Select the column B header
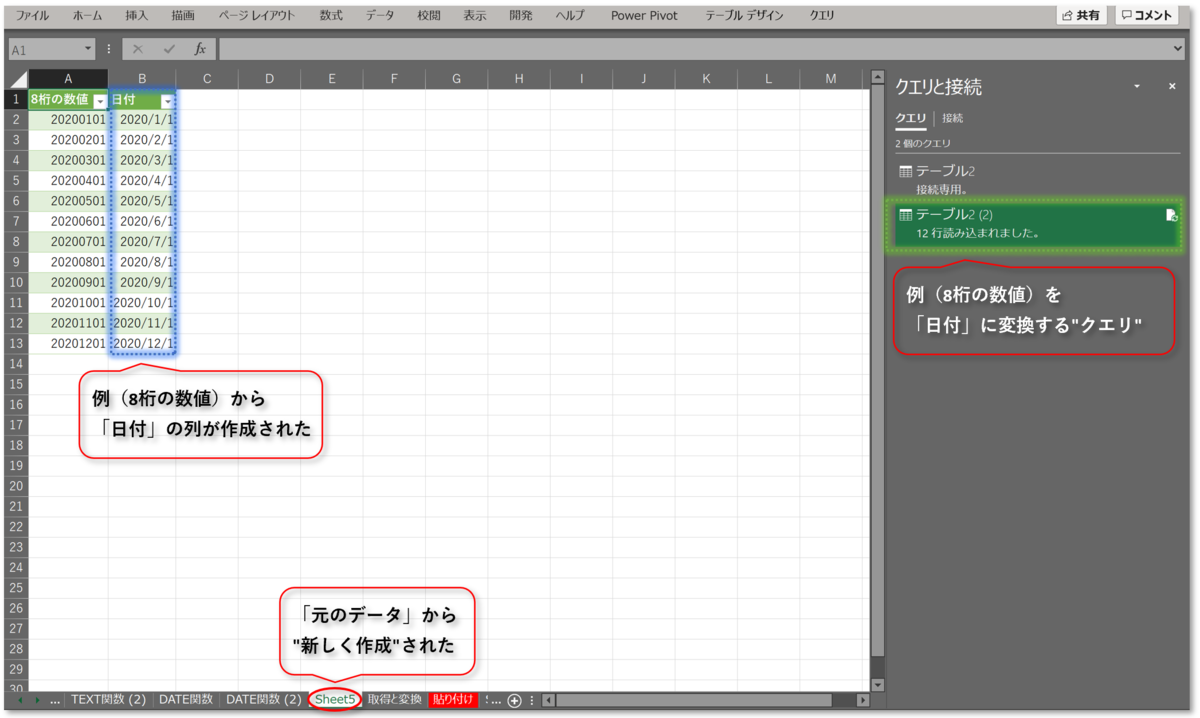Viewport: 1200px width, 718px height. [142, 79]
